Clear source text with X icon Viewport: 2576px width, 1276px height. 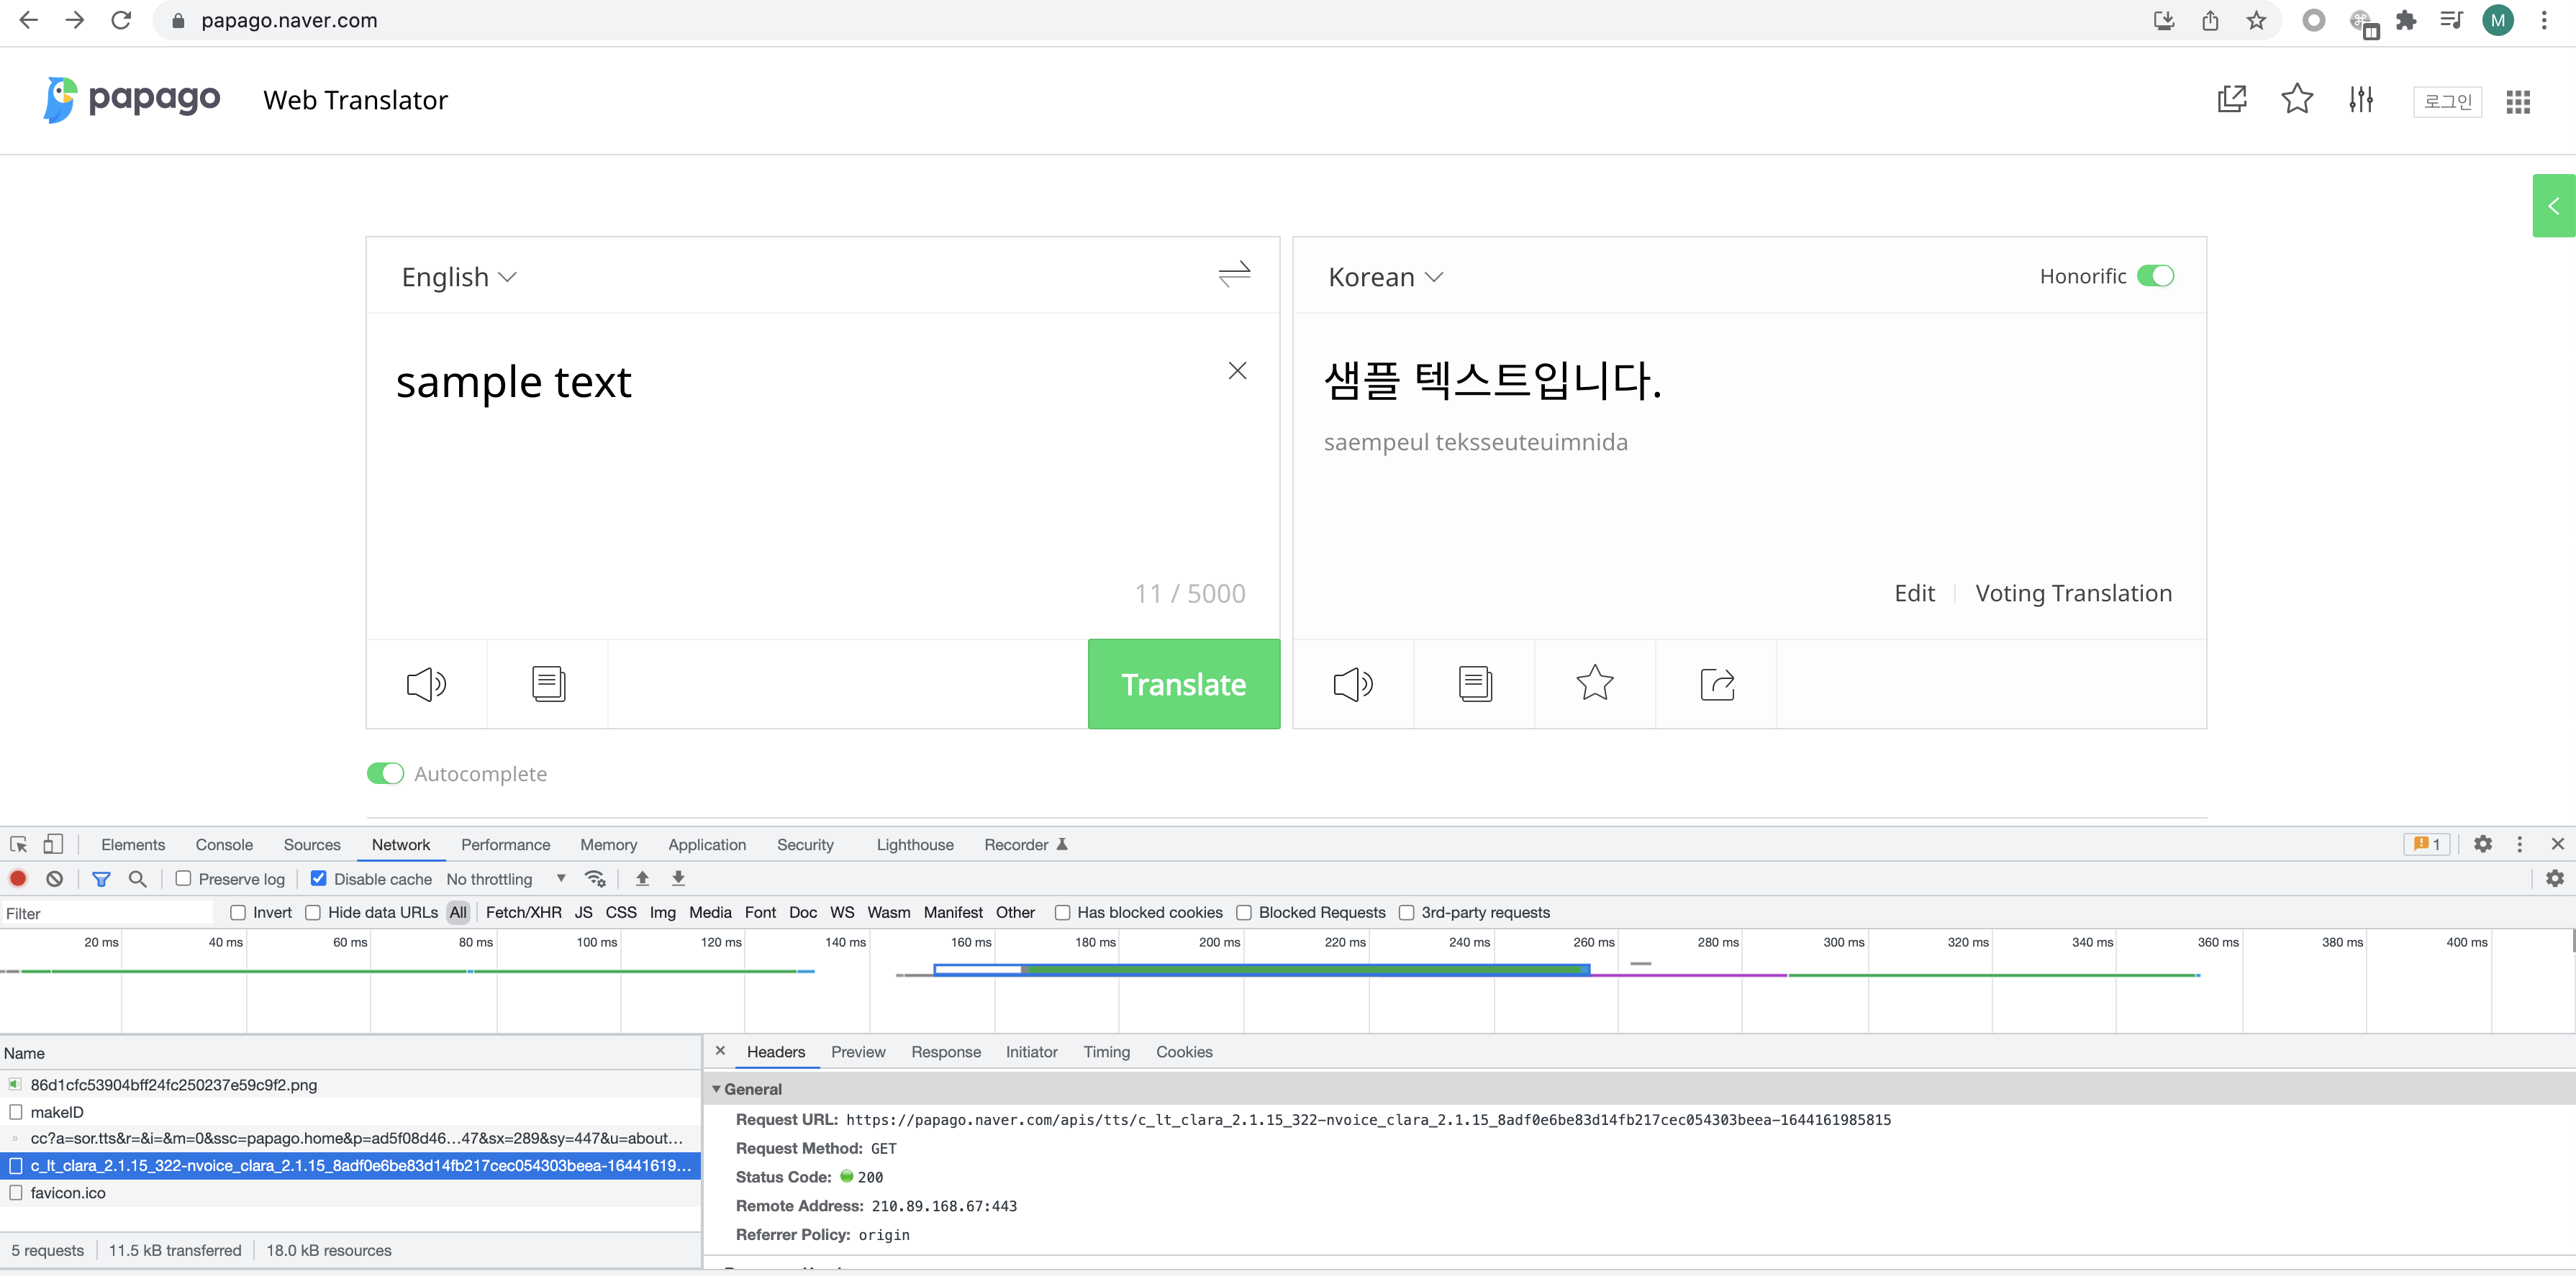tap(1237, 371)
